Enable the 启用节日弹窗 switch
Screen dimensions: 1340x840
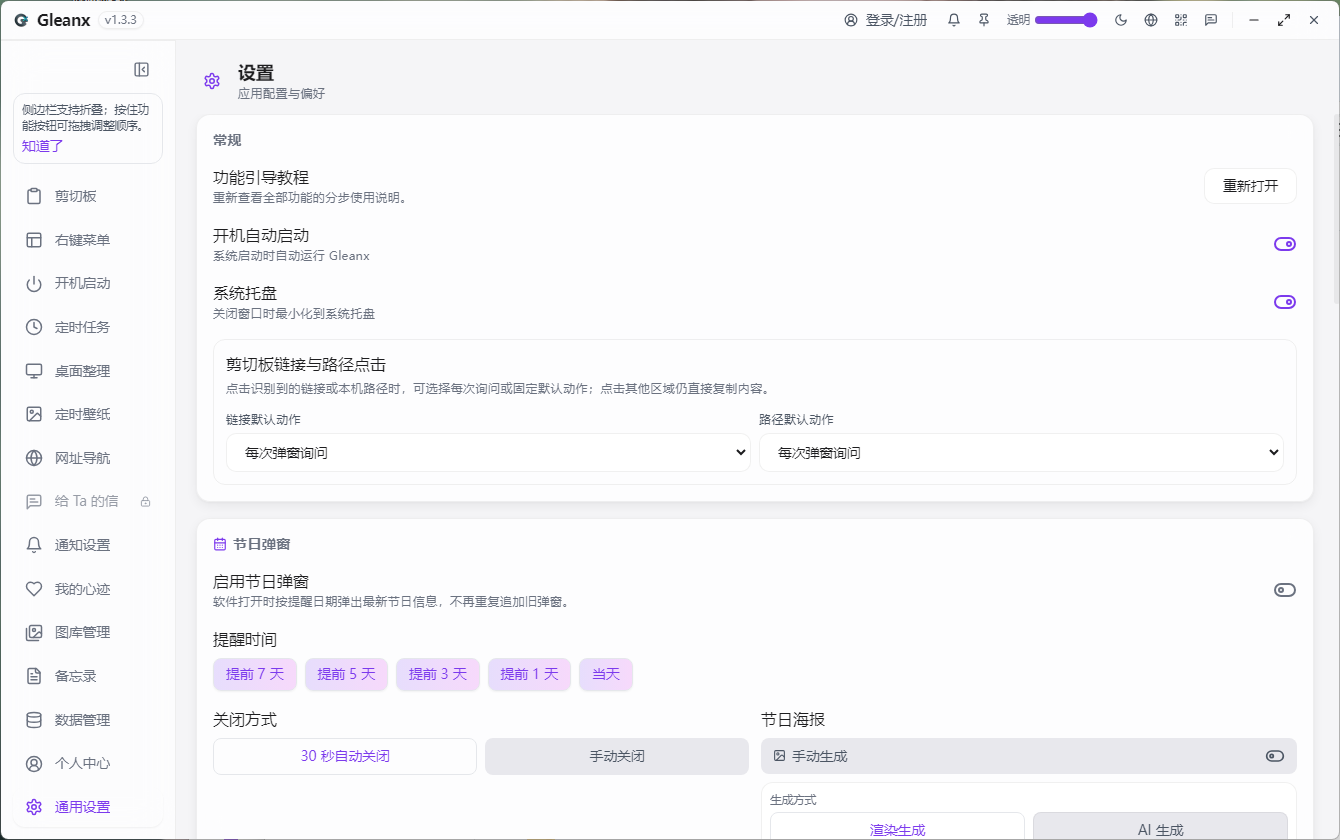pyautogui.click(x=1285, y=590)
